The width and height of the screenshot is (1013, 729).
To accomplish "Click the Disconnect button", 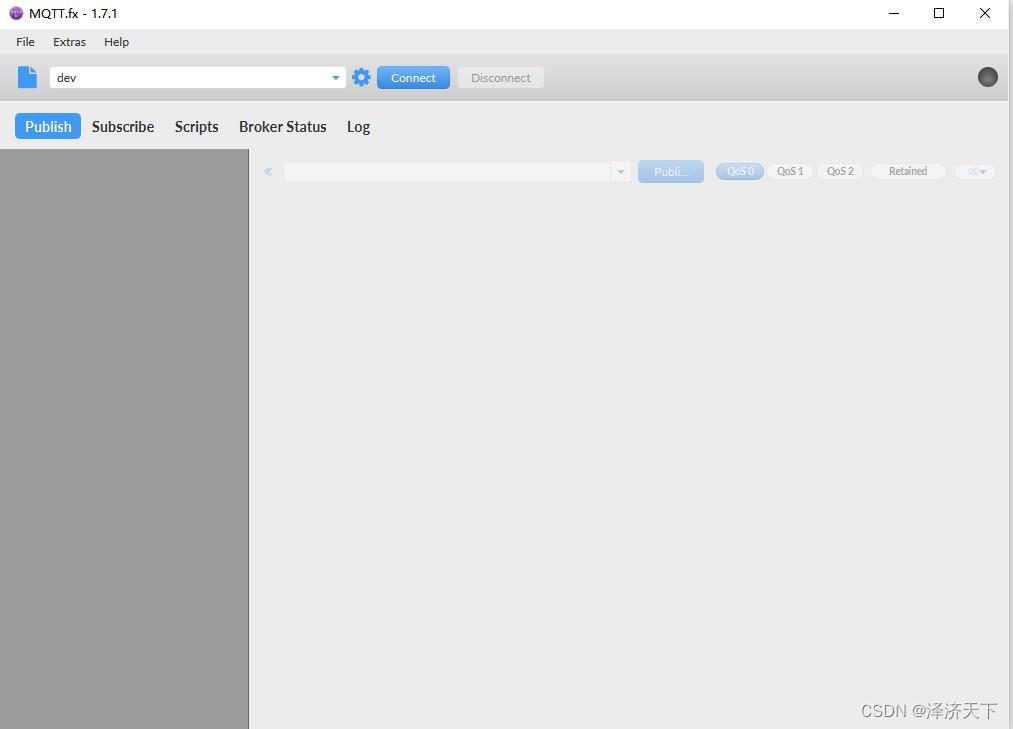I will pyautogui.click(x=501, y=78).
